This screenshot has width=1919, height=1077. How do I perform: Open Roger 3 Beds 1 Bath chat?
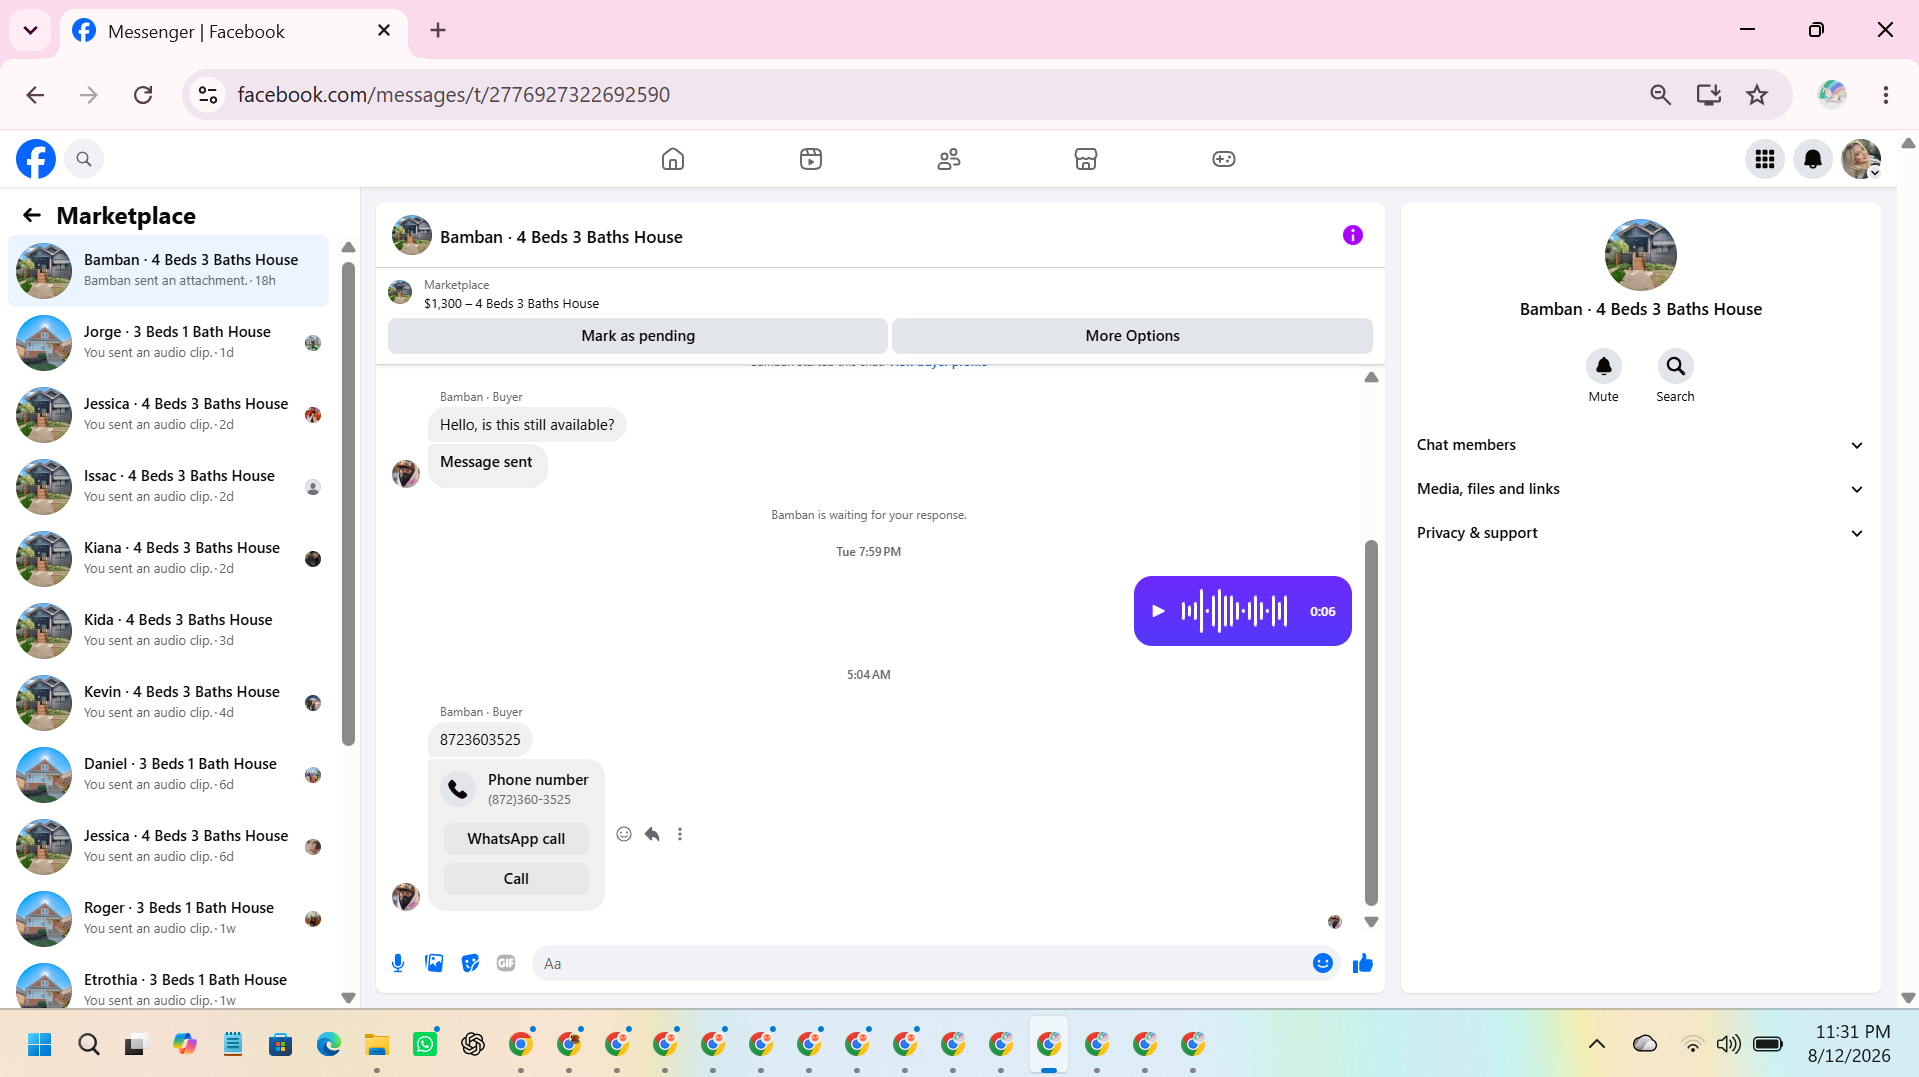click(168, 919)
